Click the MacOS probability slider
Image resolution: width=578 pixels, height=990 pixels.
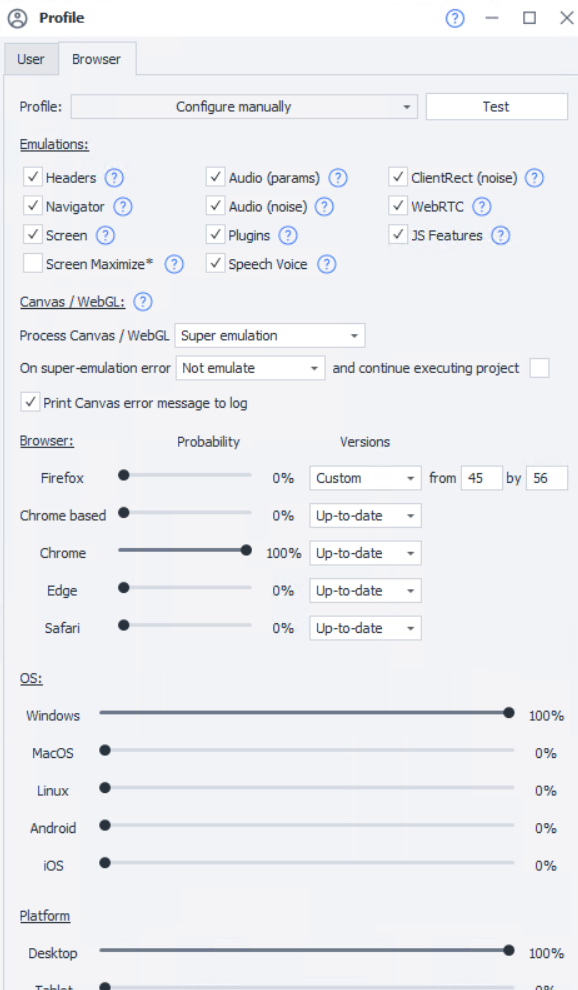coord(307,751)
